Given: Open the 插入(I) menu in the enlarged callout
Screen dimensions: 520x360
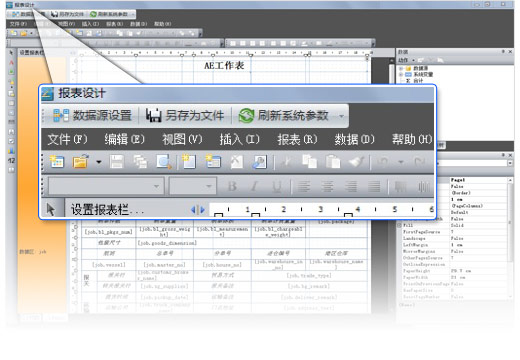Looking at the screenshot, I should click(x=239, y=139).
